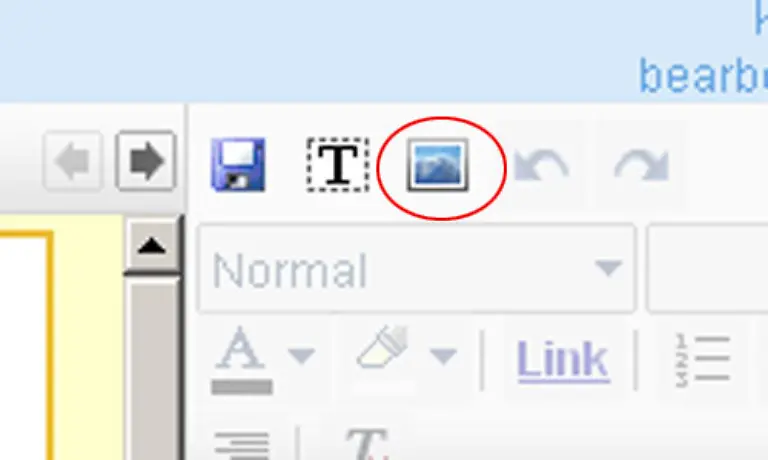Click the scrollbar up arrow
This screenshot has width=768, height=460.
152,245
